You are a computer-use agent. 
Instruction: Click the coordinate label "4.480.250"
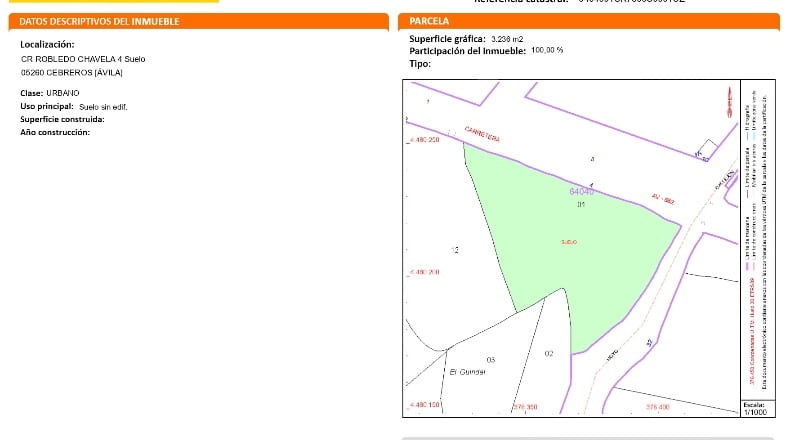click(x=424, y=140)
